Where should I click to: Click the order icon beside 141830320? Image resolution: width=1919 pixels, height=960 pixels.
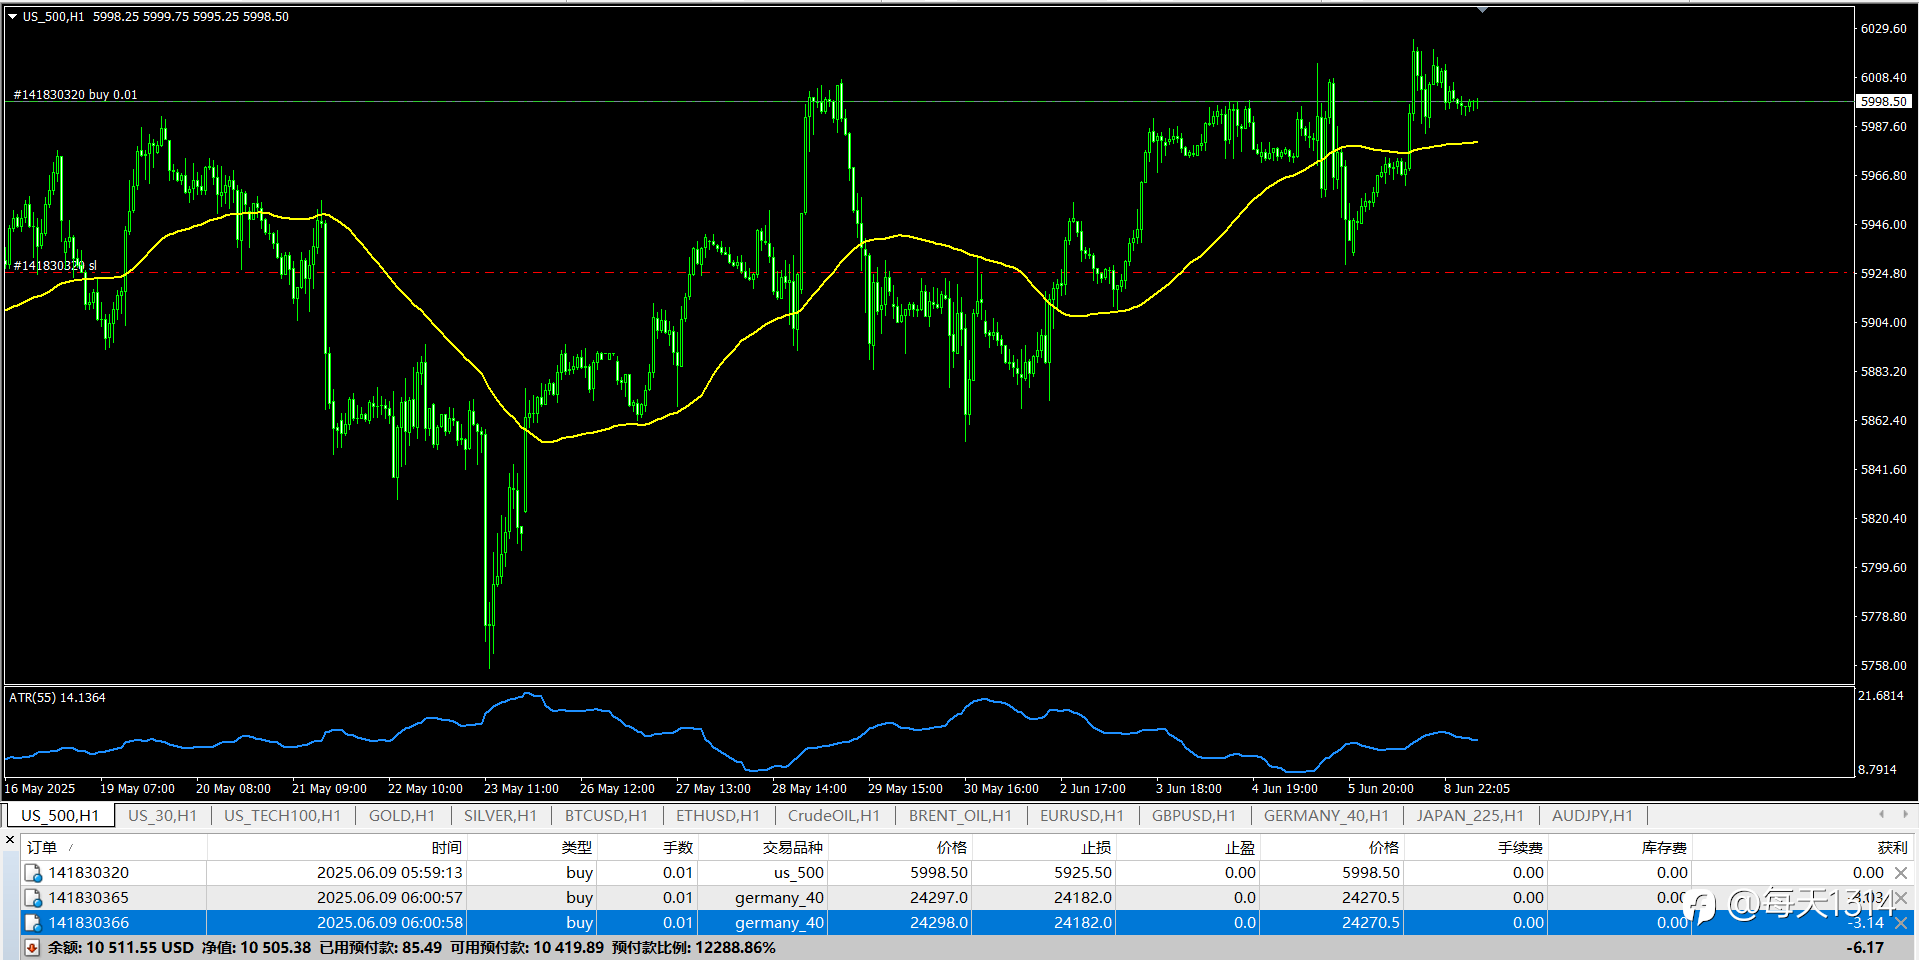click(x=33, y=873)
